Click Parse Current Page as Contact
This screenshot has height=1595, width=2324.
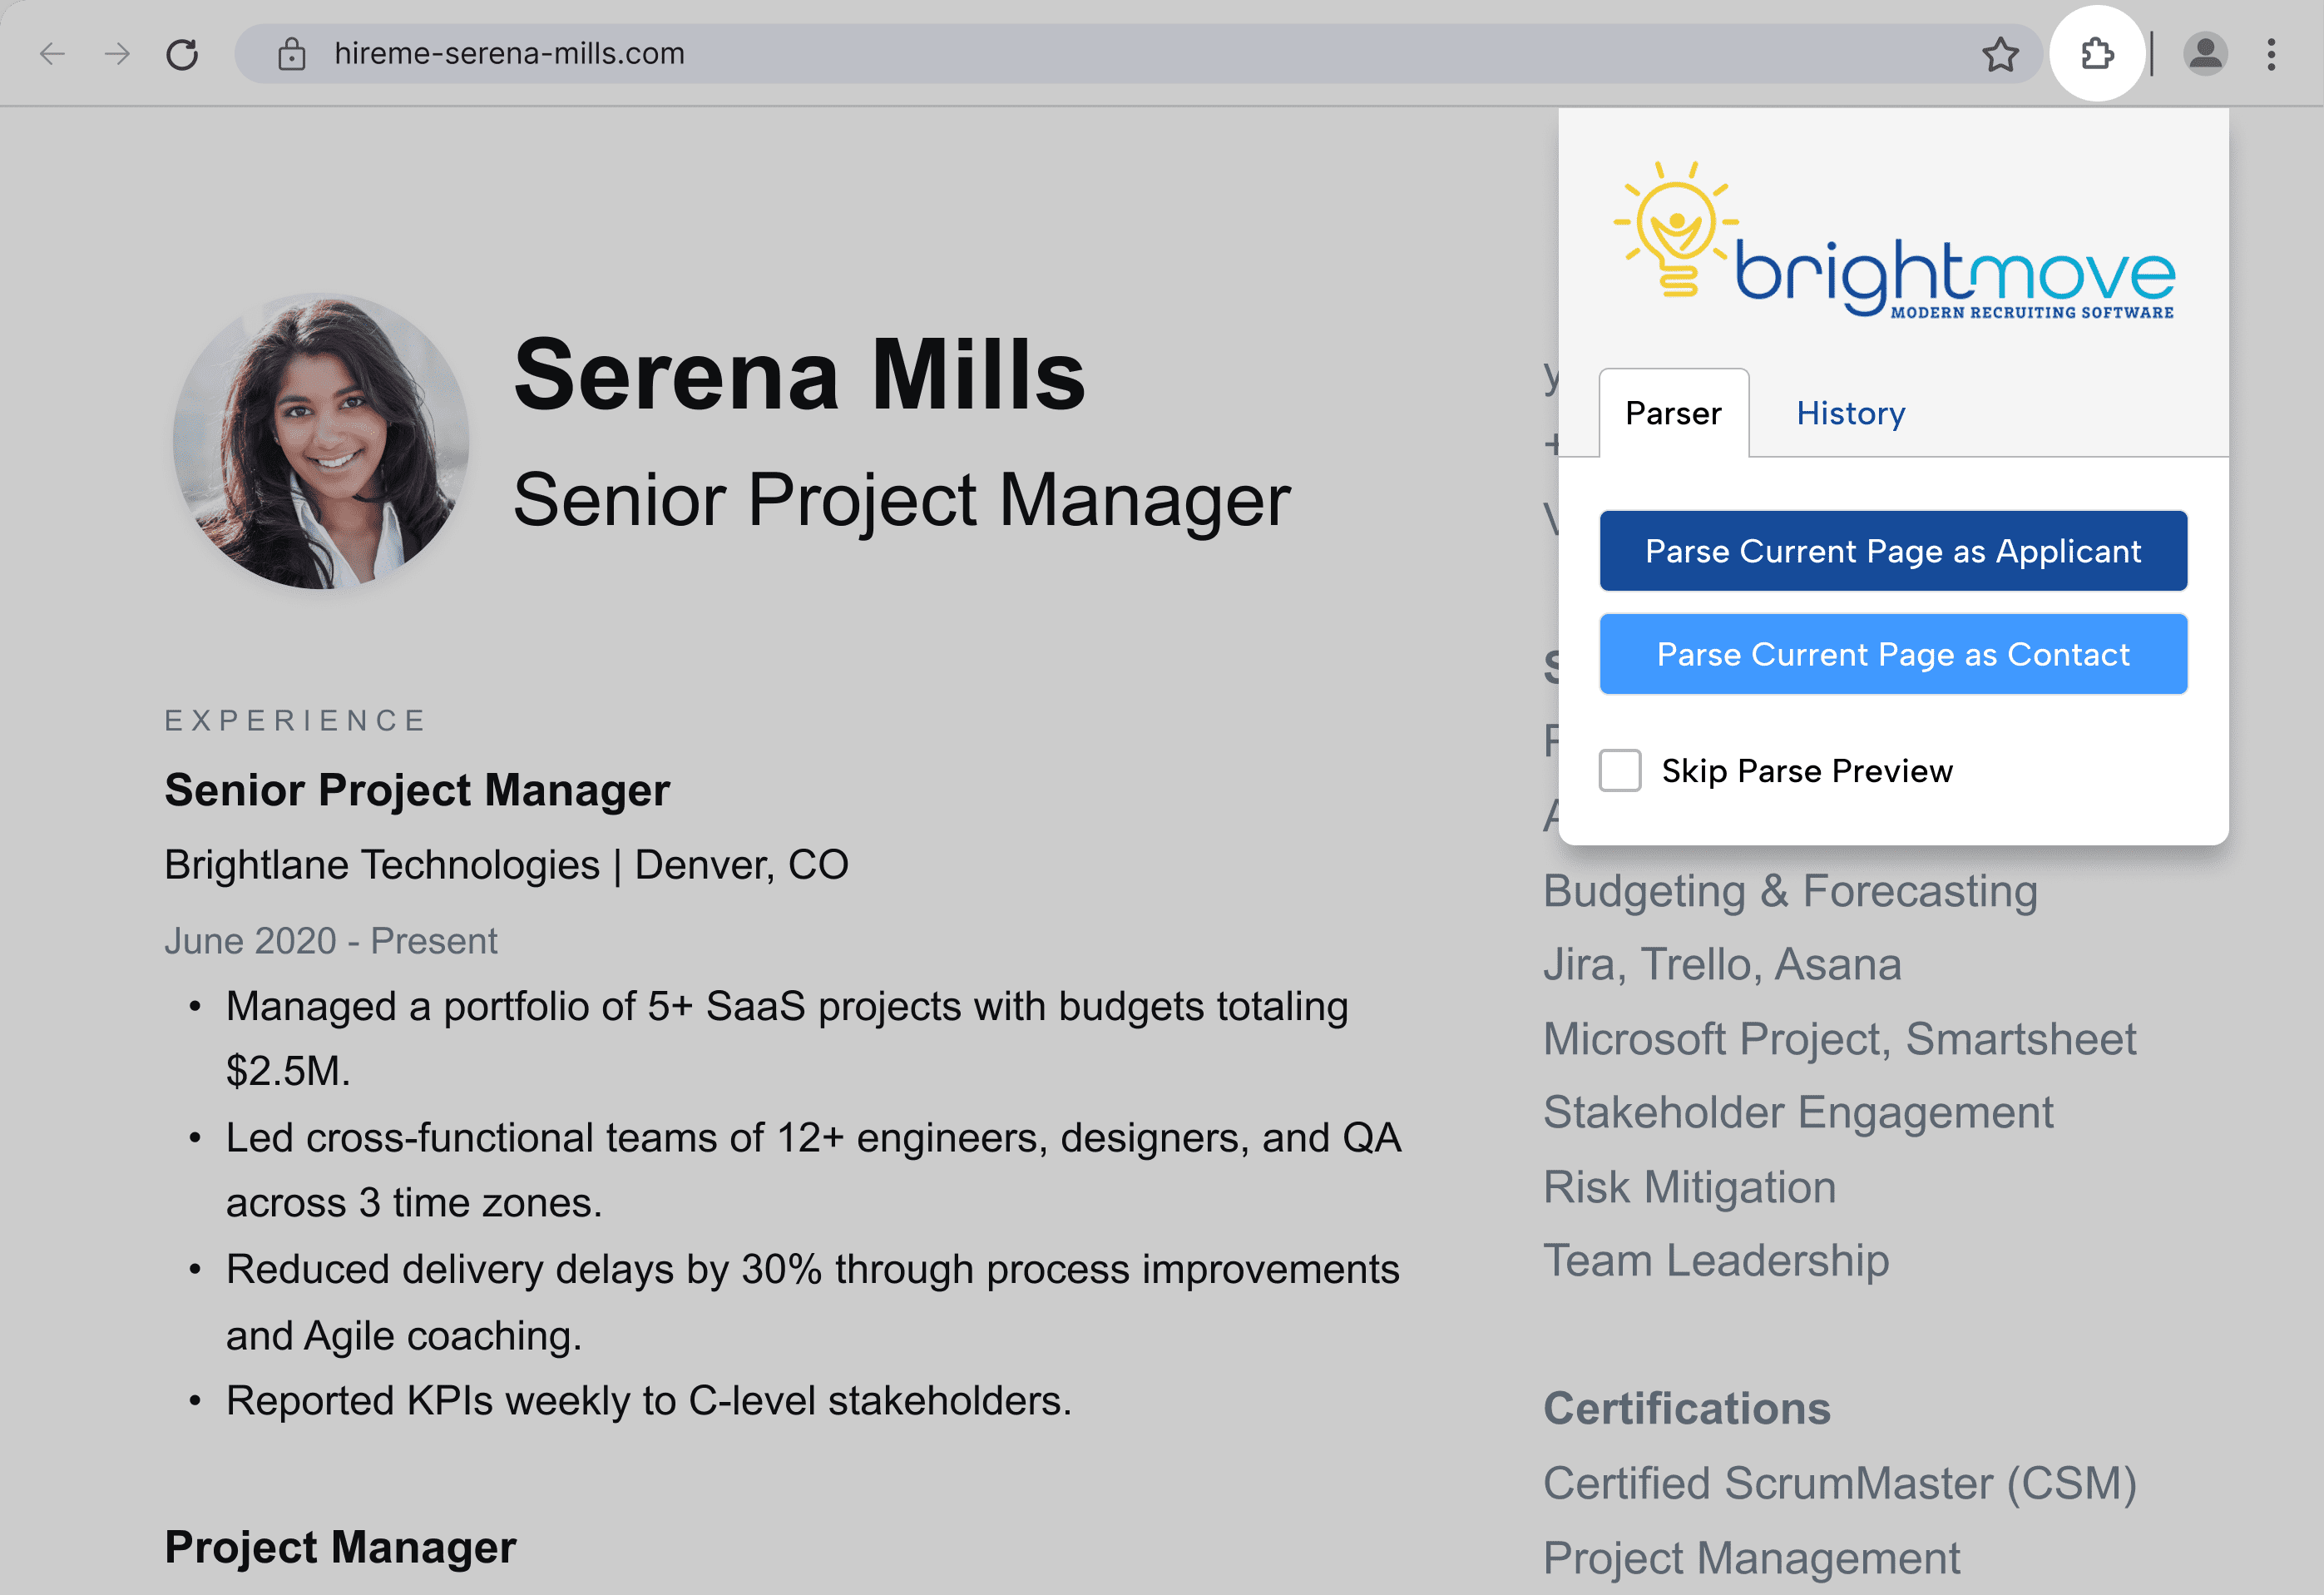coord(1892,654)
